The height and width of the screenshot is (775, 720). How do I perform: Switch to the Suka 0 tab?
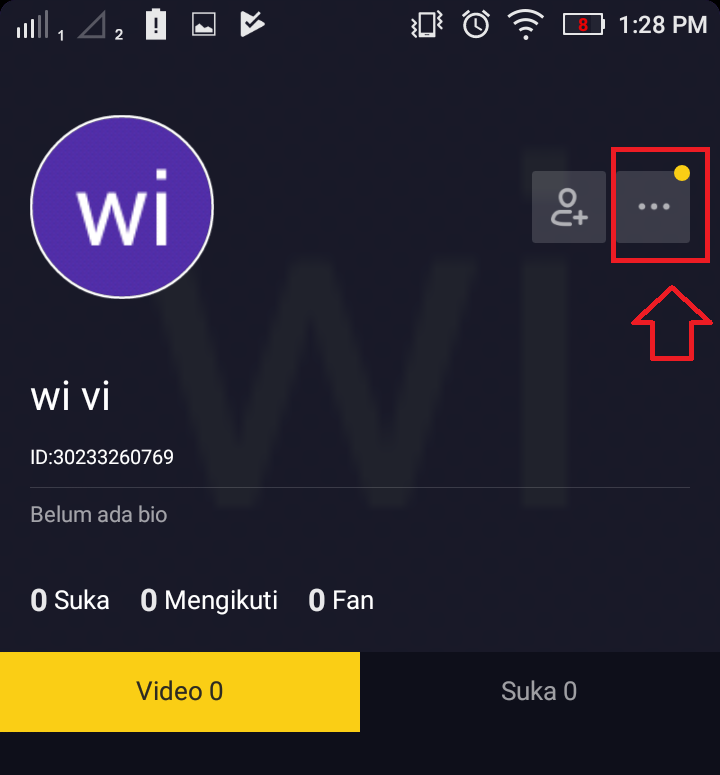[x=540, y=691]
